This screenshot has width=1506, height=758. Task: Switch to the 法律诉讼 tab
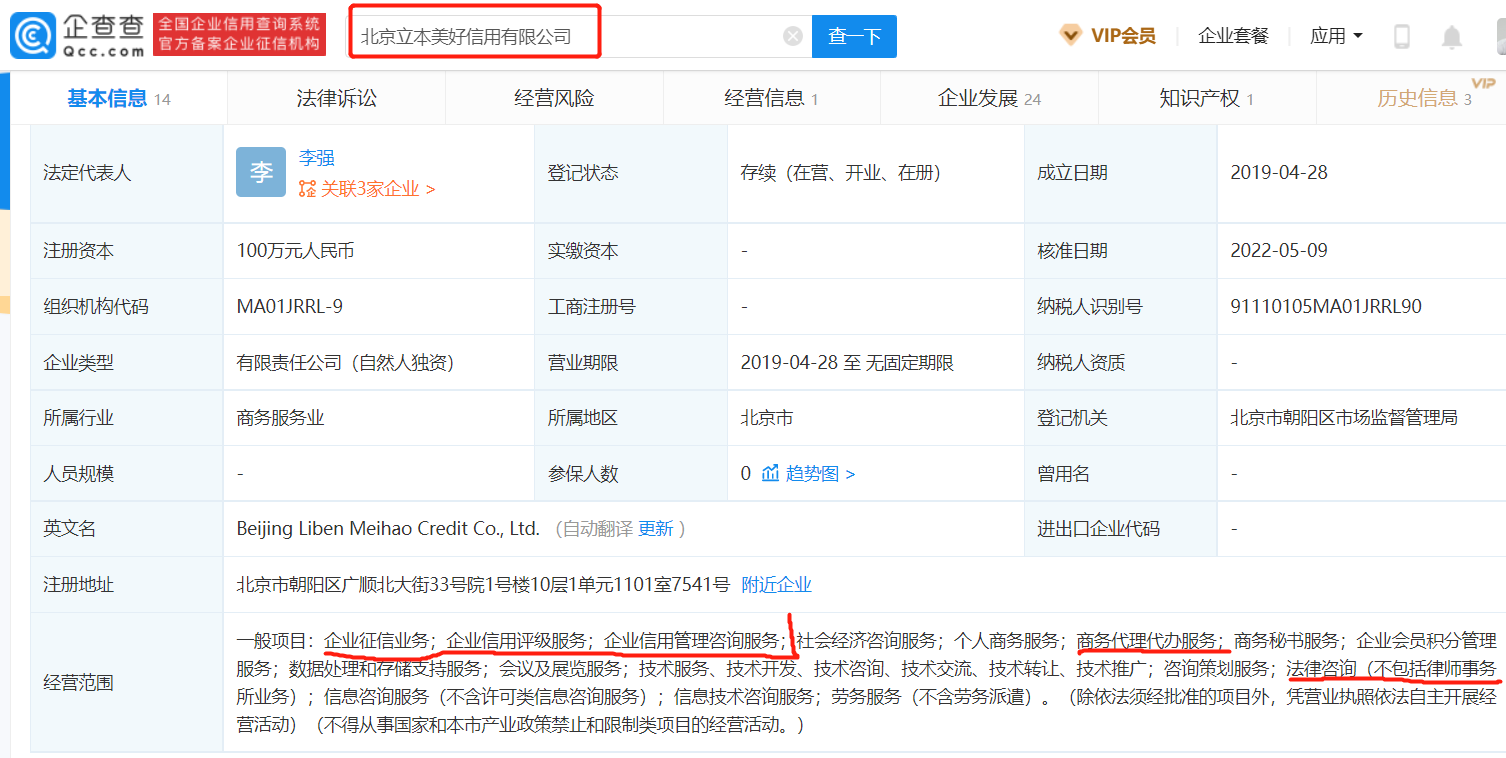(x=337, y=98)
